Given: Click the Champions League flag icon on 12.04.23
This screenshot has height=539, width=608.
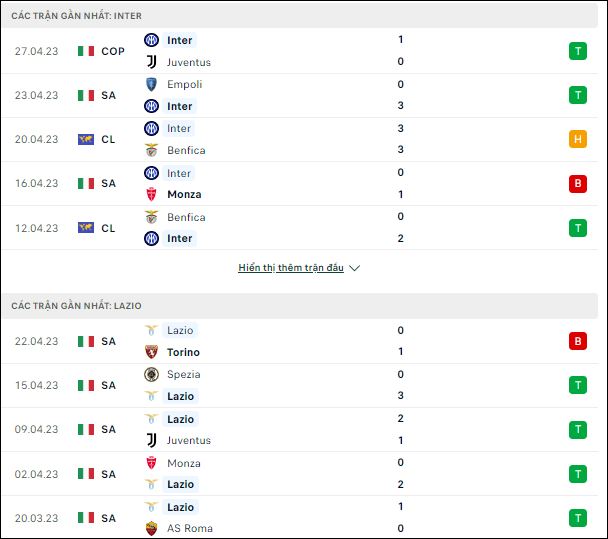Looking at the screenshot, I should [x=86, y=228].
